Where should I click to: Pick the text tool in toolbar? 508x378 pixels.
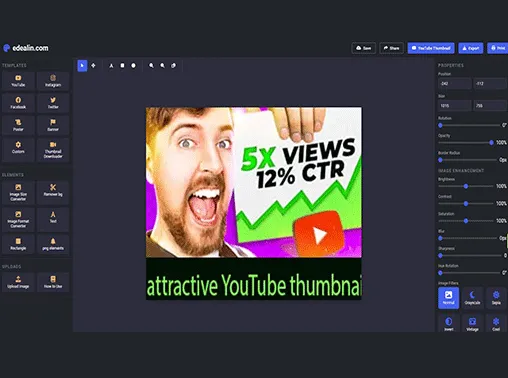pyautogui.click(x=111, y=66)
